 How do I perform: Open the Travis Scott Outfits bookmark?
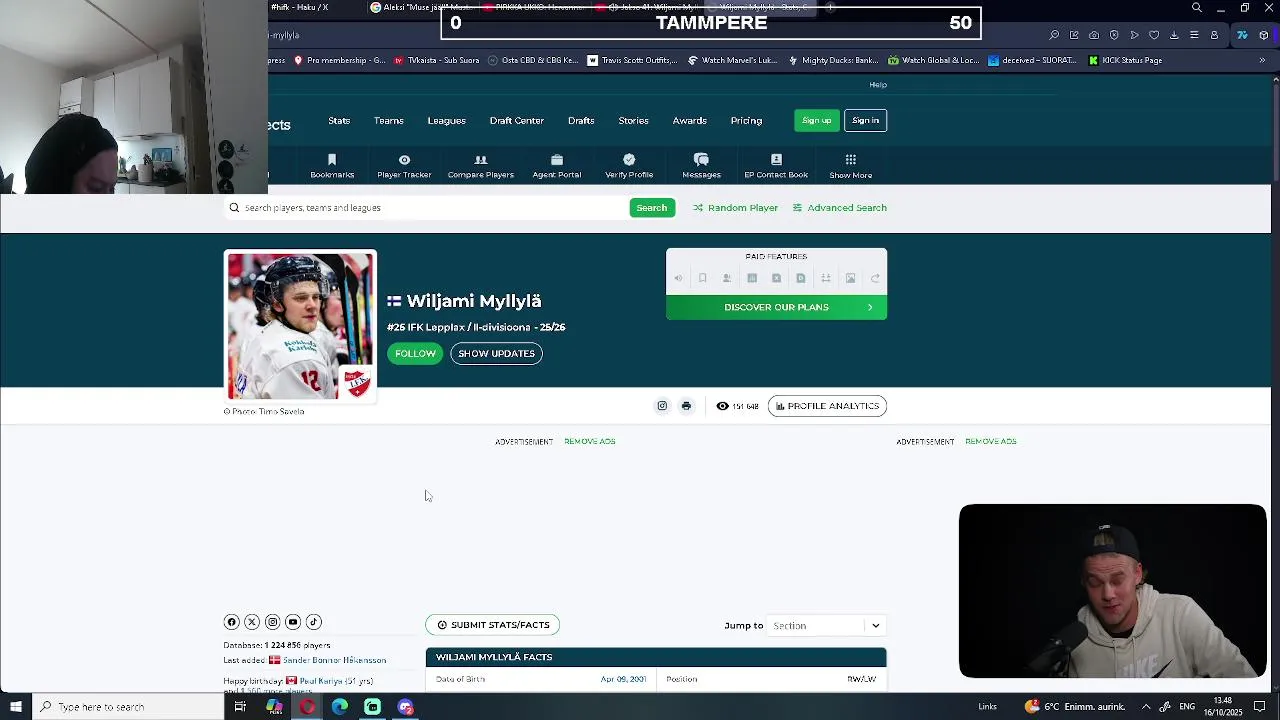pos(632,60)
